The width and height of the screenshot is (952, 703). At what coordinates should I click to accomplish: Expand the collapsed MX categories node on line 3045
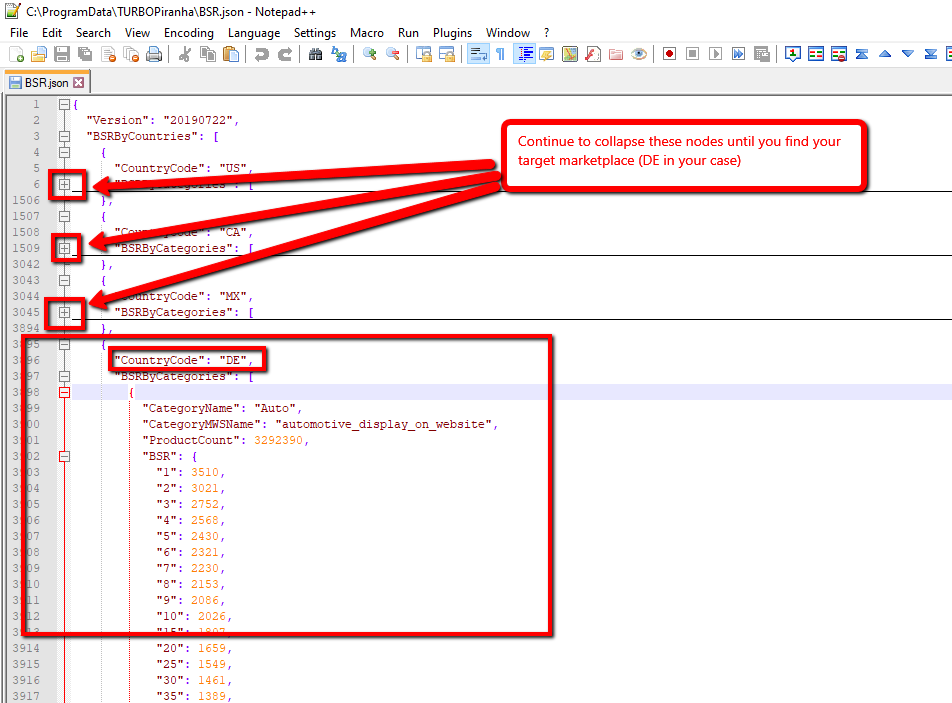click(64, 313)
